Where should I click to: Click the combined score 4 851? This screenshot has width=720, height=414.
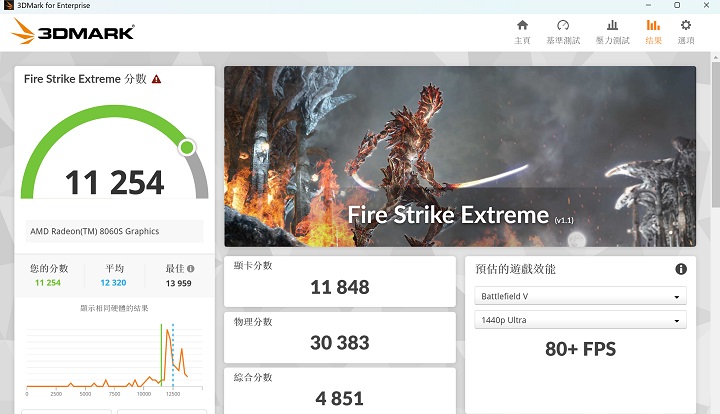click(339, 398)
